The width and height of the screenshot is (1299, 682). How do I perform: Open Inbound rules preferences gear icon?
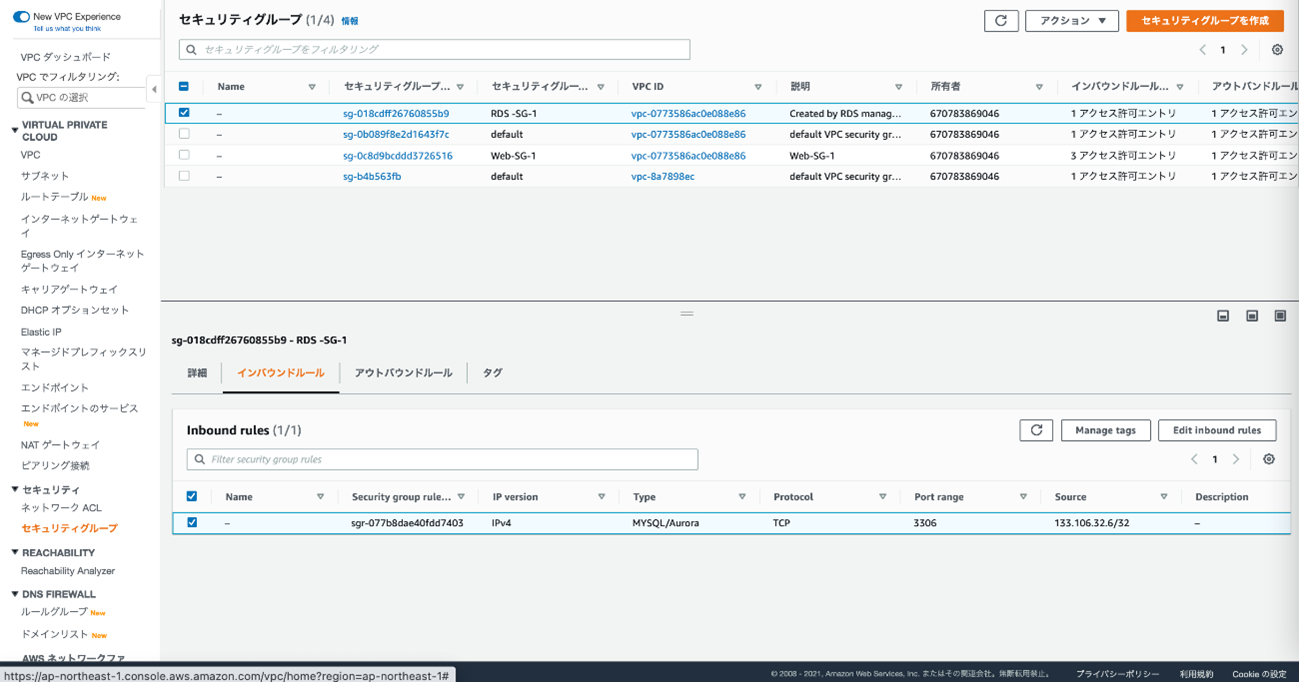pyautogui.click(x=1269, y=459)
